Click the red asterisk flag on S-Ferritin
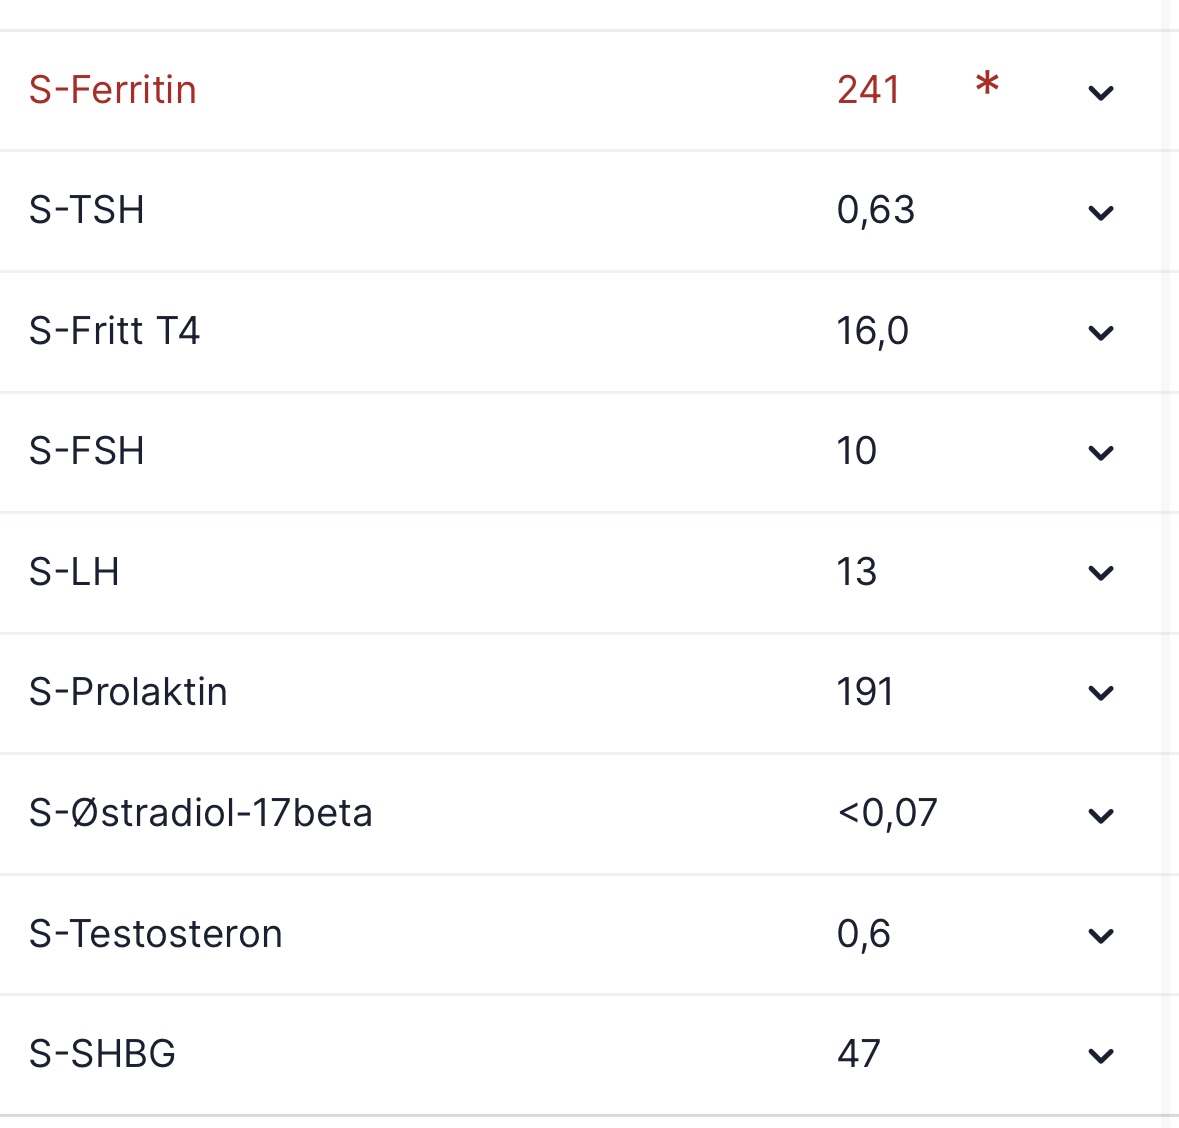 click(987, 84)
